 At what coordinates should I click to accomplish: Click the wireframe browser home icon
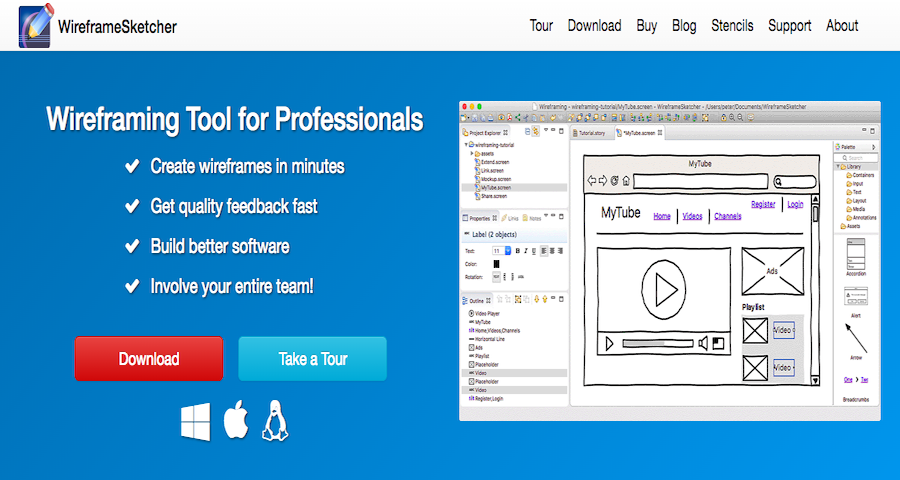[626, 181]
